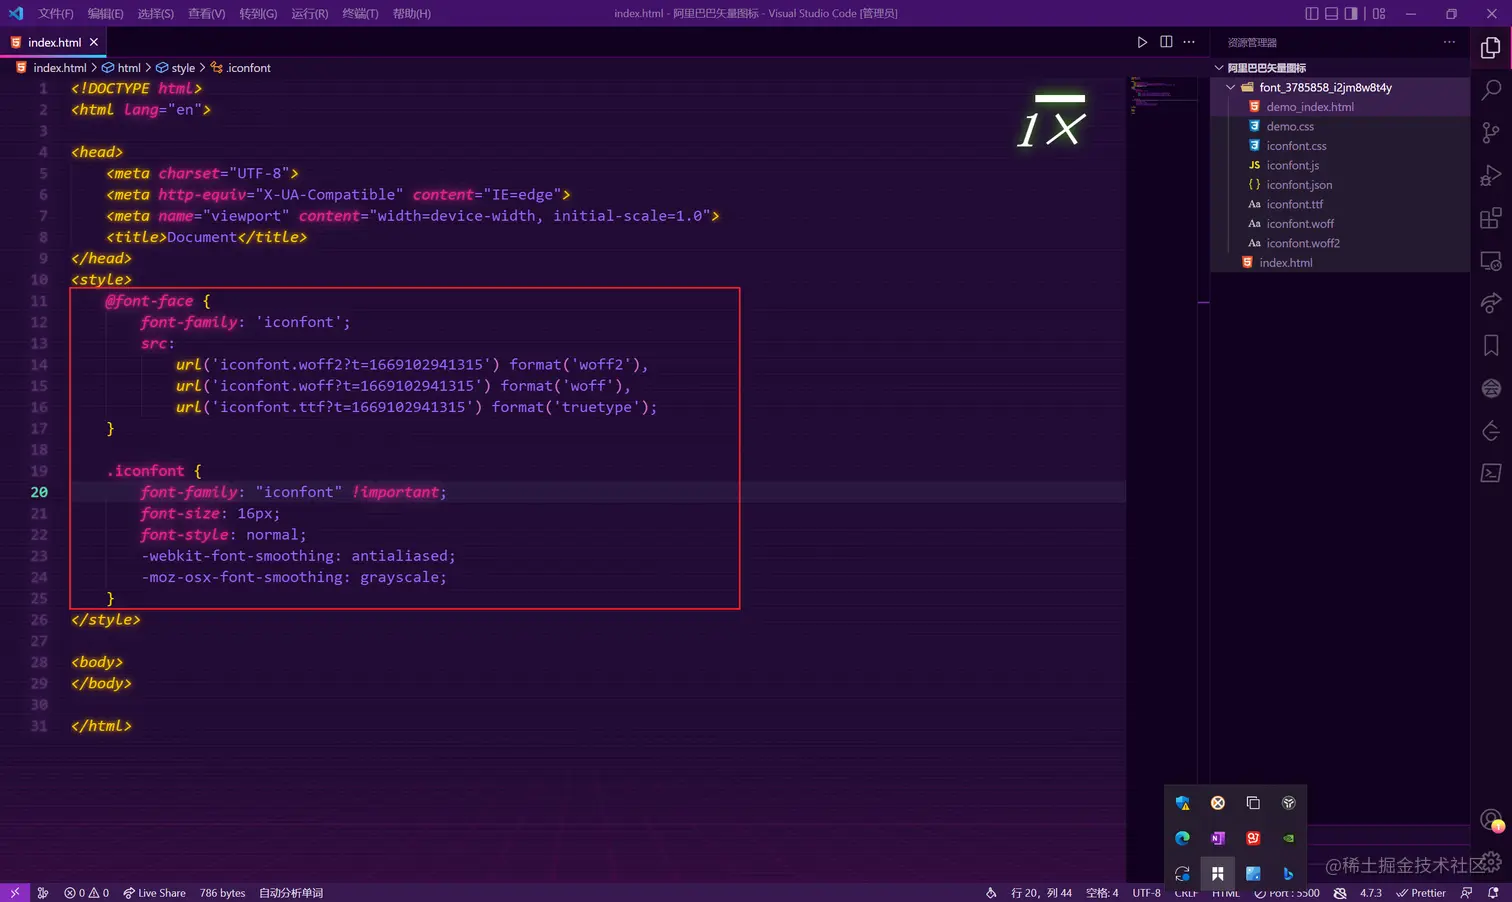Open the Search view in the activity bar
This screenshot has height=902, width=1512.
point(1490,90)
